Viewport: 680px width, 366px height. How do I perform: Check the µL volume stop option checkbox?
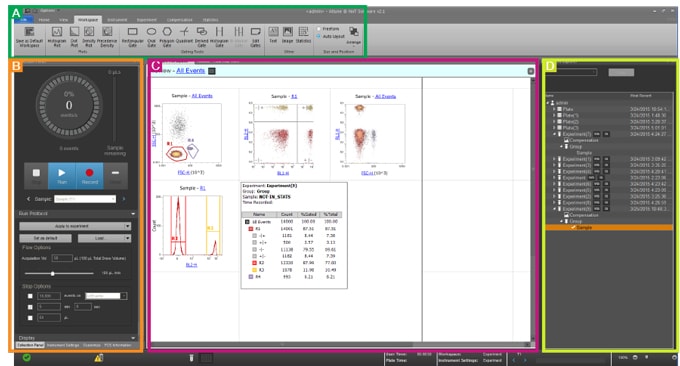click(x=30, y=318)
